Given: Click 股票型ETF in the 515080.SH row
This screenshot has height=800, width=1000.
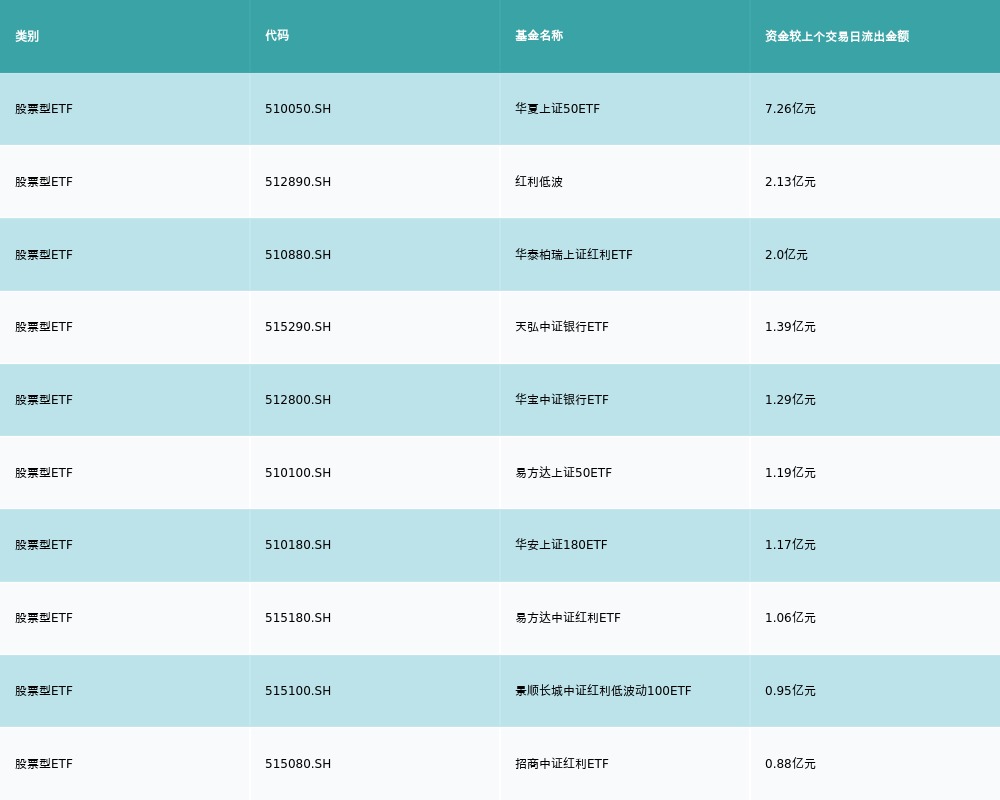Looking at the screenshot, I should pyautogui.click(x=44, y=764).
